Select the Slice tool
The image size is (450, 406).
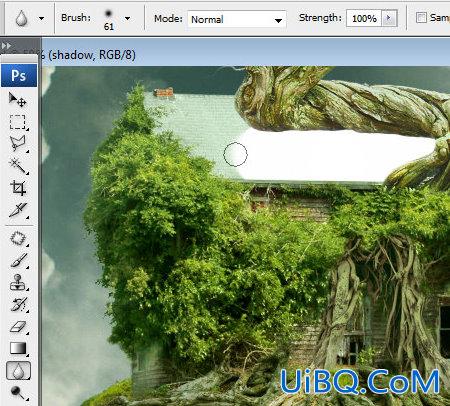point(17,210)
